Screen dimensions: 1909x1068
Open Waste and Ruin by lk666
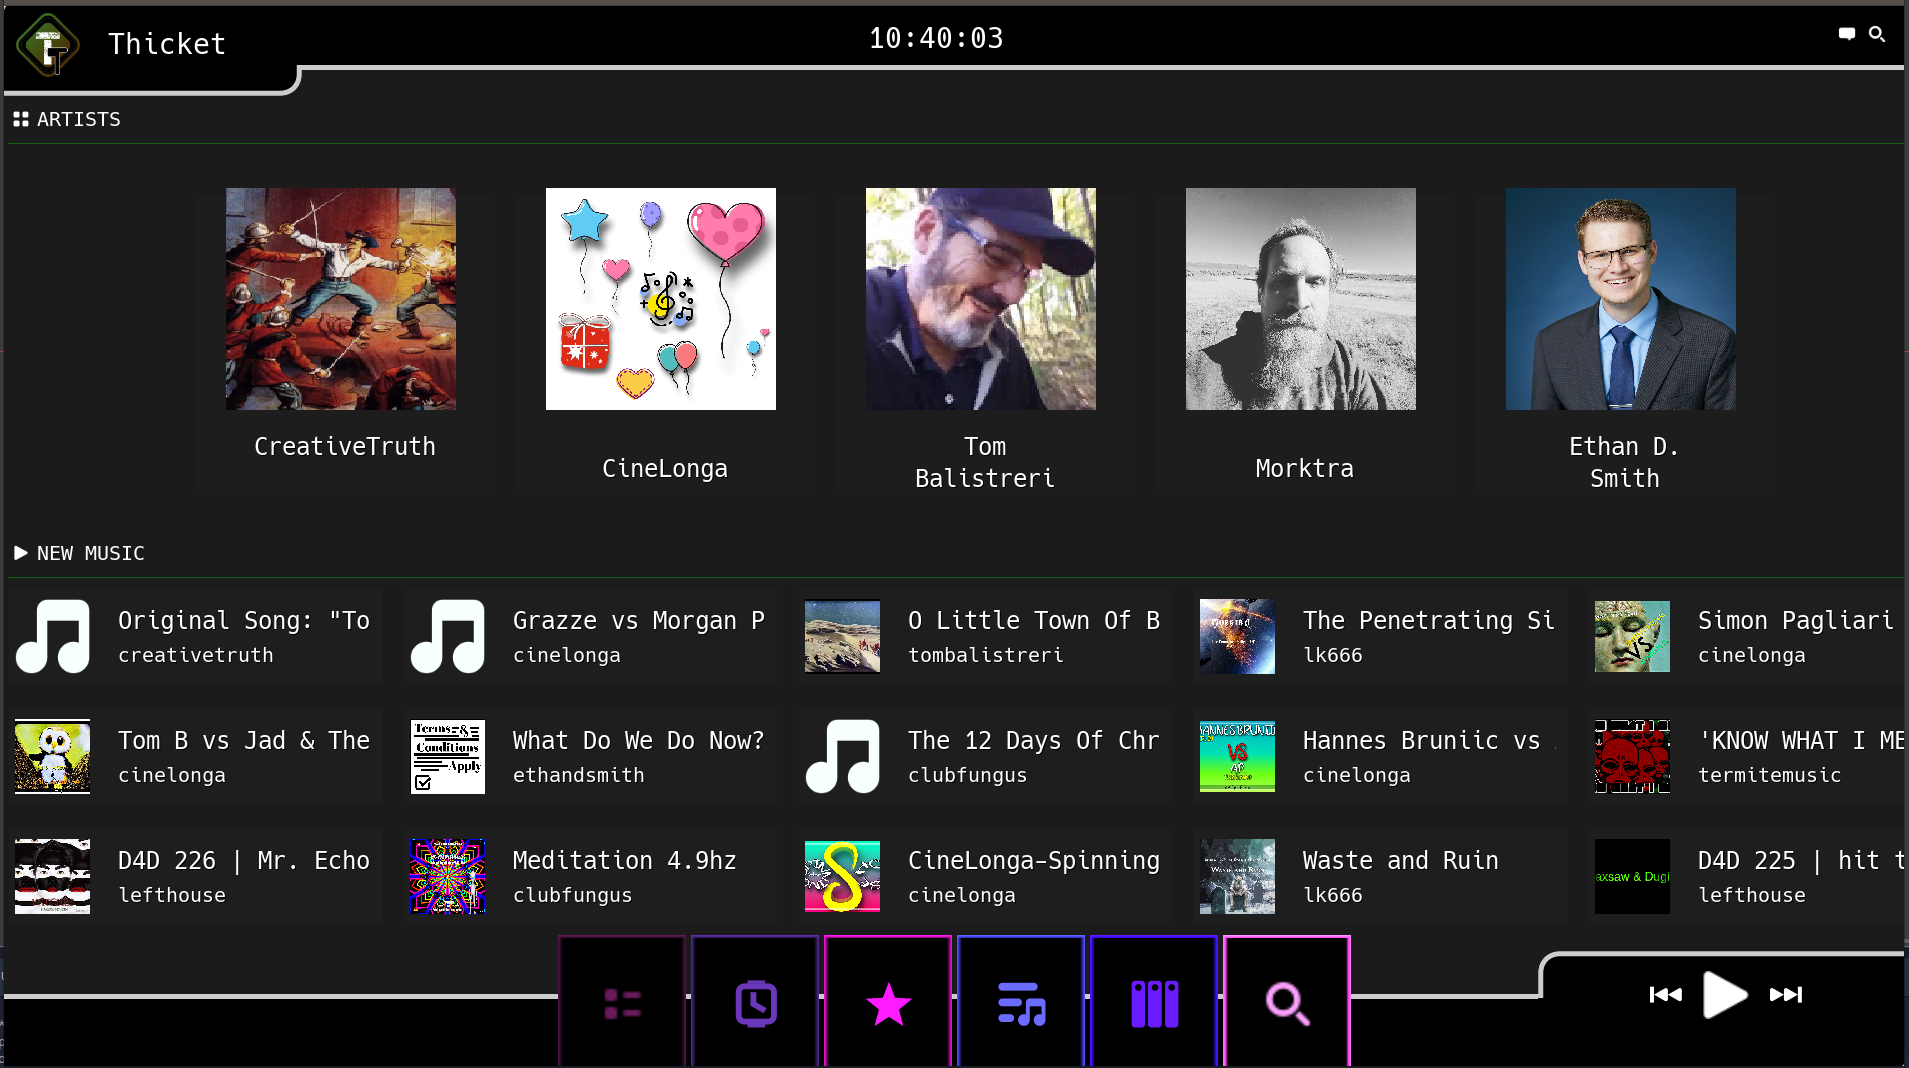point(1380,876)
